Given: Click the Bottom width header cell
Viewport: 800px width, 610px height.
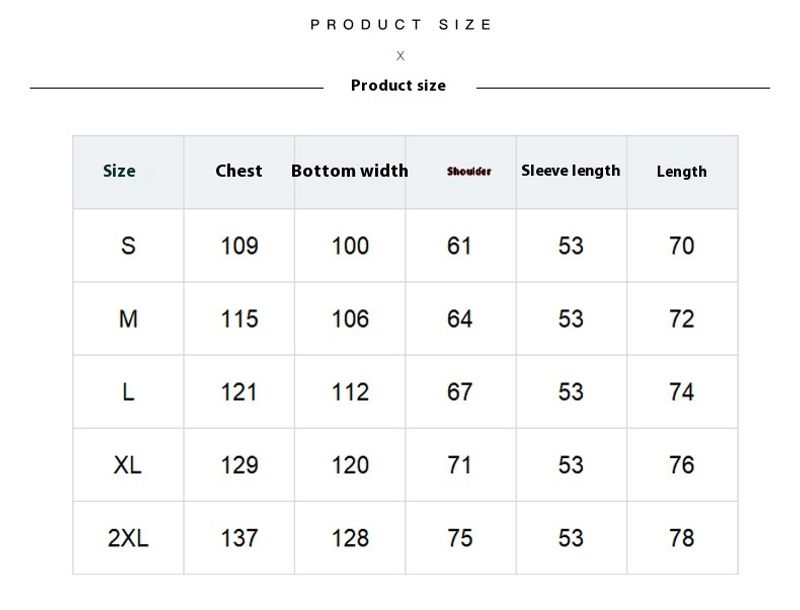Looking at the screenshot, I should 350,171.
